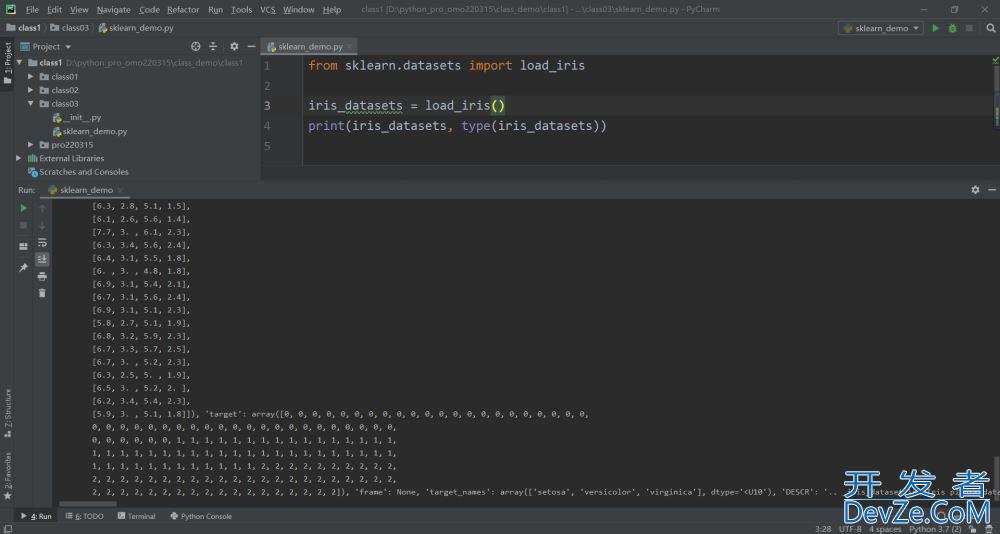
Task: Click the green inspection checkmark in editor
Action: [x=996, y=61]
